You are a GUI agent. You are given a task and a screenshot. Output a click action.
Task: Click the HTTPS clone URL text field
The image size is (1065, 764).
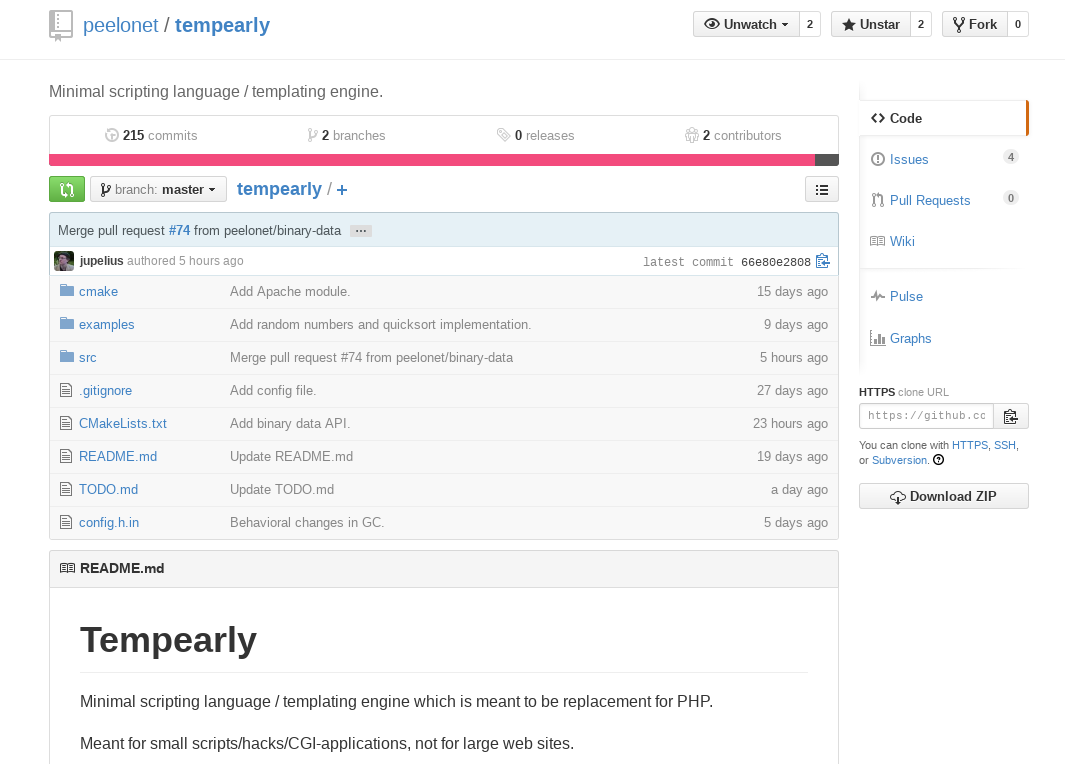tap(926, 416)
